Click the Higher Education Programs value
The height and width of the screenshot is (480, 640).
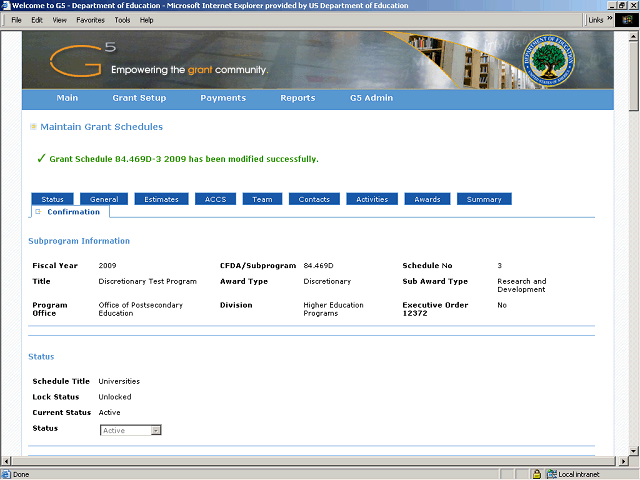[333, 309]
